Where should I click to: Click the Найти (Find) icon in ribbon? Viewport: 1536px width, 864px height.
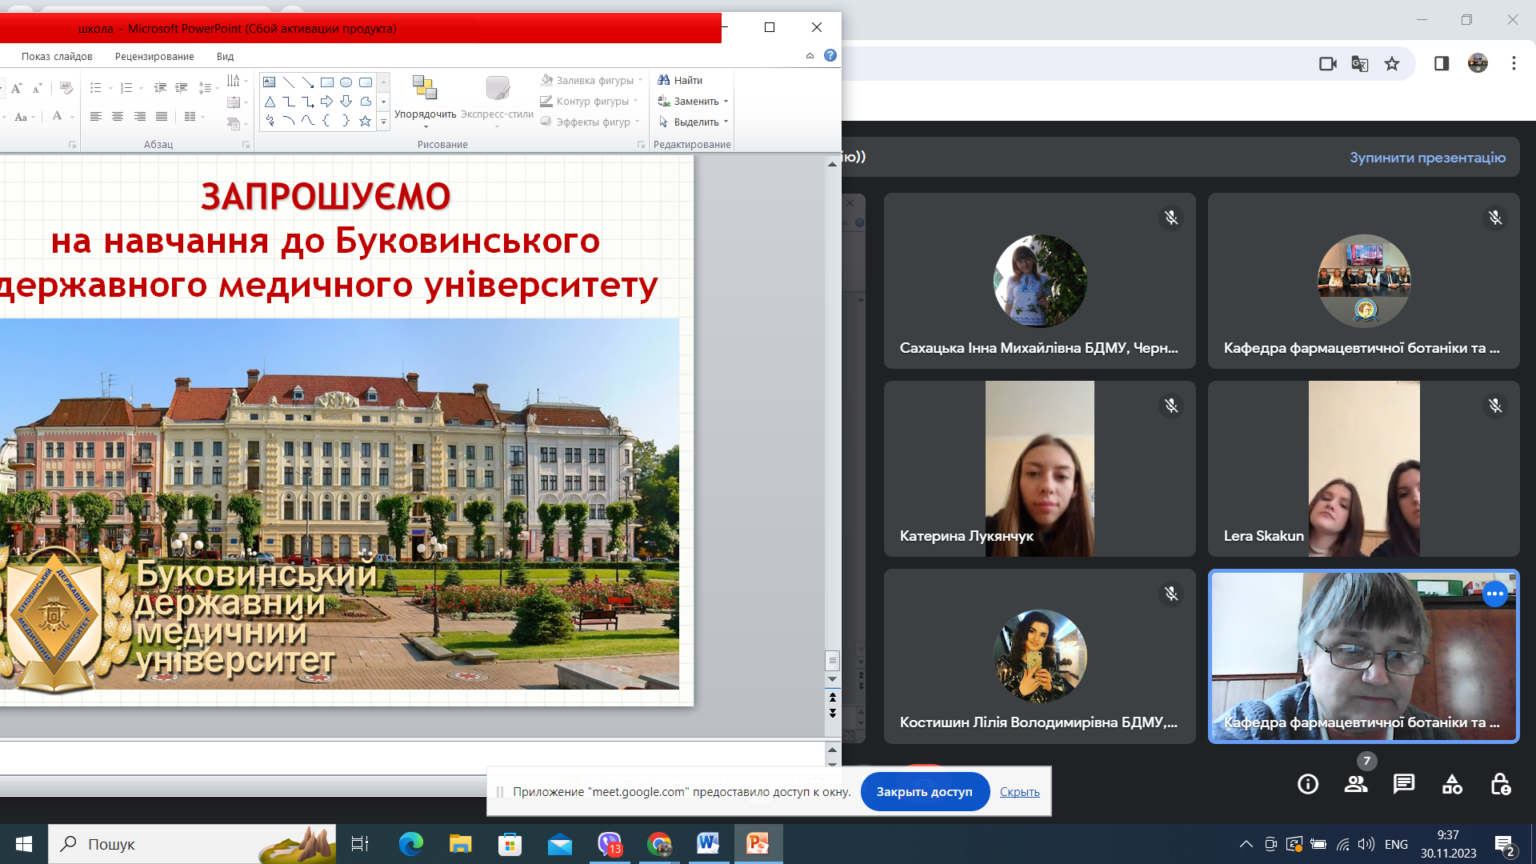click(x=664, y=80)
